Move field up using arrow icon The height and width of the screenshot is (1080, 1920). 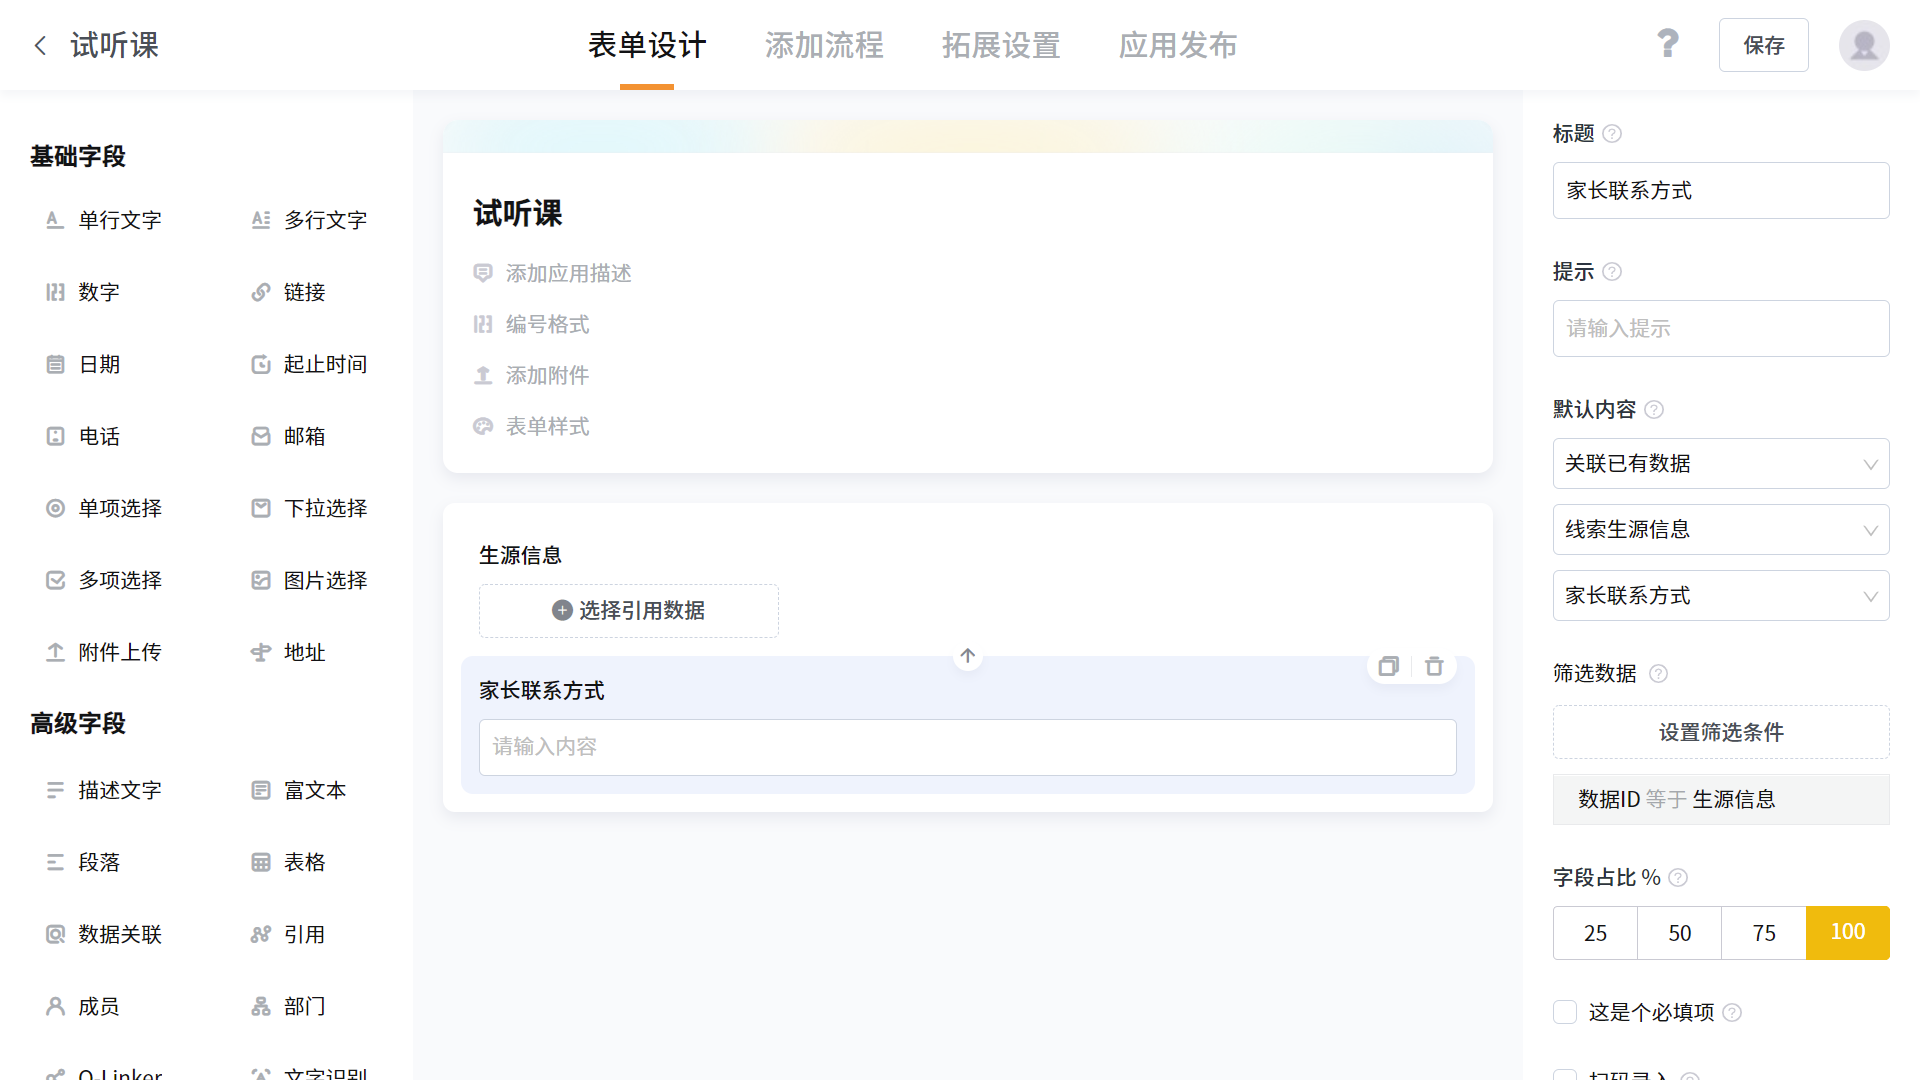(x=967, y=656)
